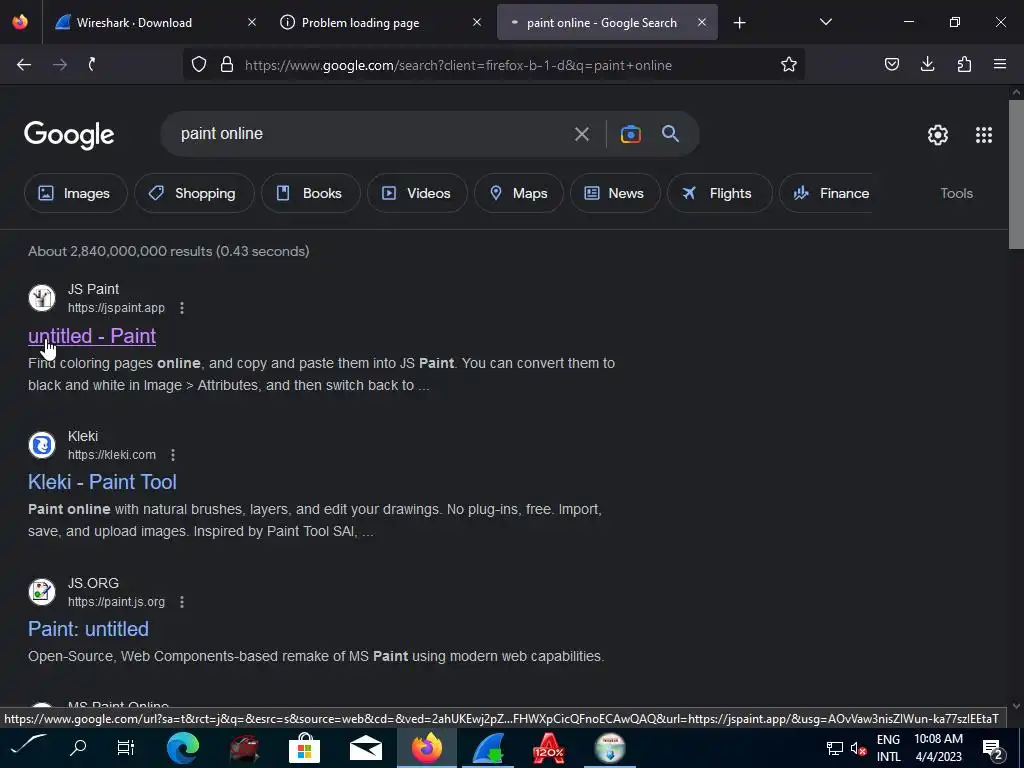Close the paint online search tab
1024x768 pixels.
coord(701,22)
